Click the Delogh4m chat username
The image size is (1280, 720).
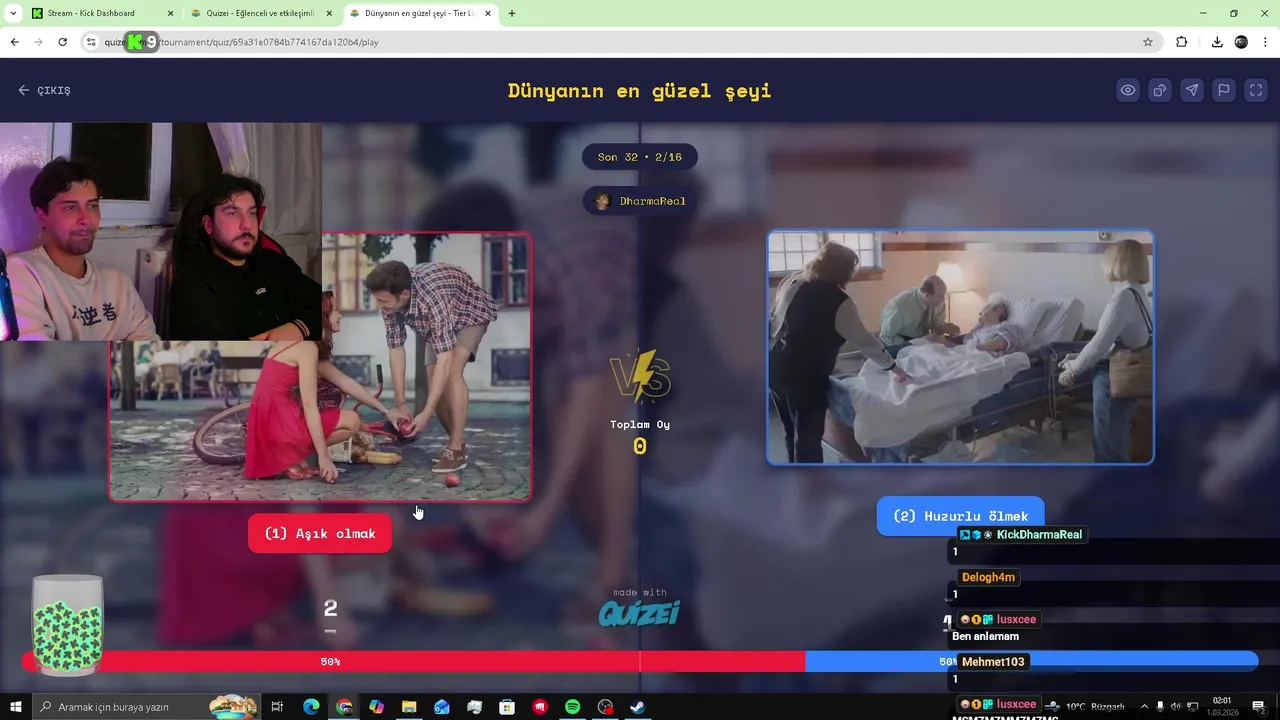[988, 577]
